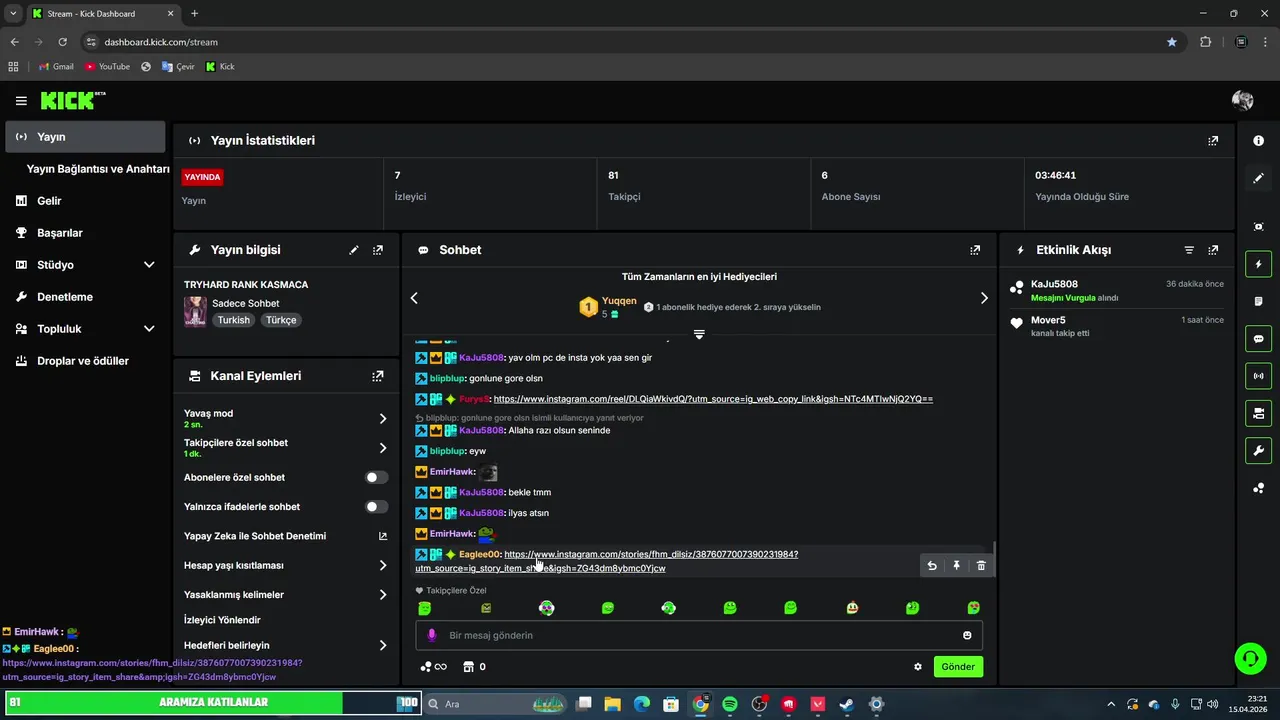Open Steam from the Windows taskbar
Image resolution: width=1280 pixels, height=720 pixels.
(x=847, y=704)
